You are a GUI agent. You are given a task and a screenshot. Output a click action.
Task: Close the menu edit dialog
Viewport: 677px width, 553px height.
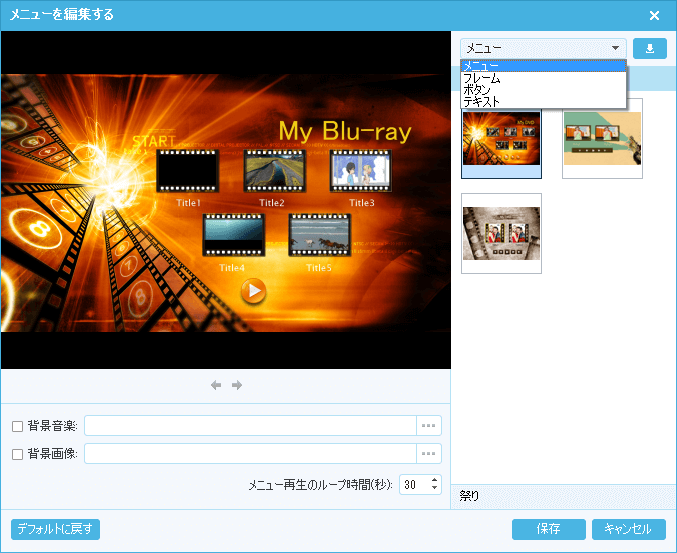pyautogui.click(x=654, y=15)
